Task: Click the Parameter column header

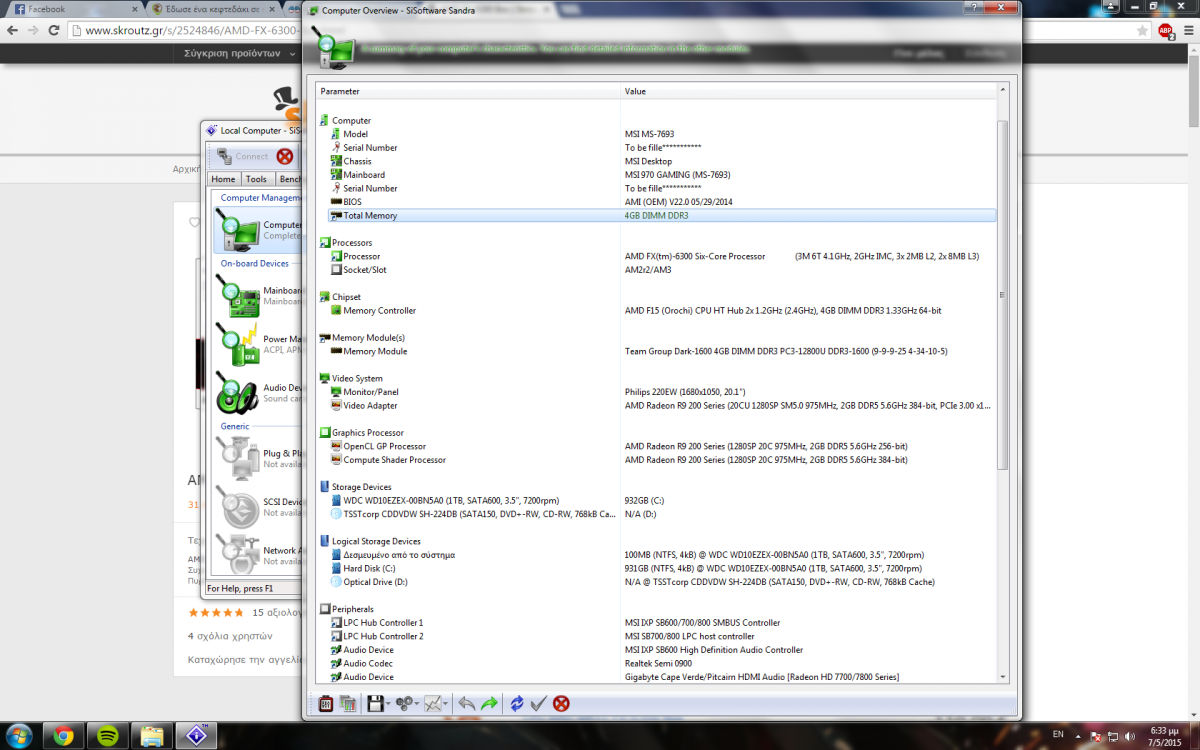Action: point(468,91)
